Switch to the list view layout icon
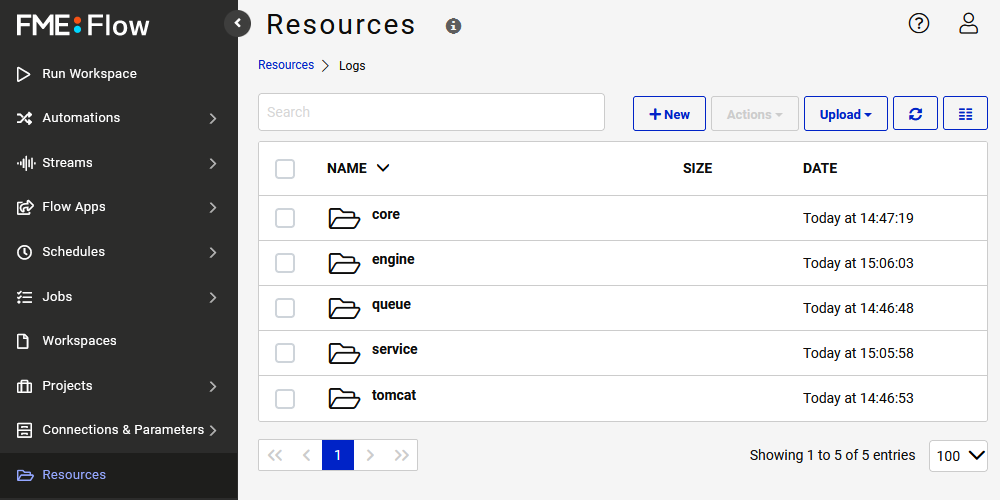The image size is (1000, 500). click(965, 114)
